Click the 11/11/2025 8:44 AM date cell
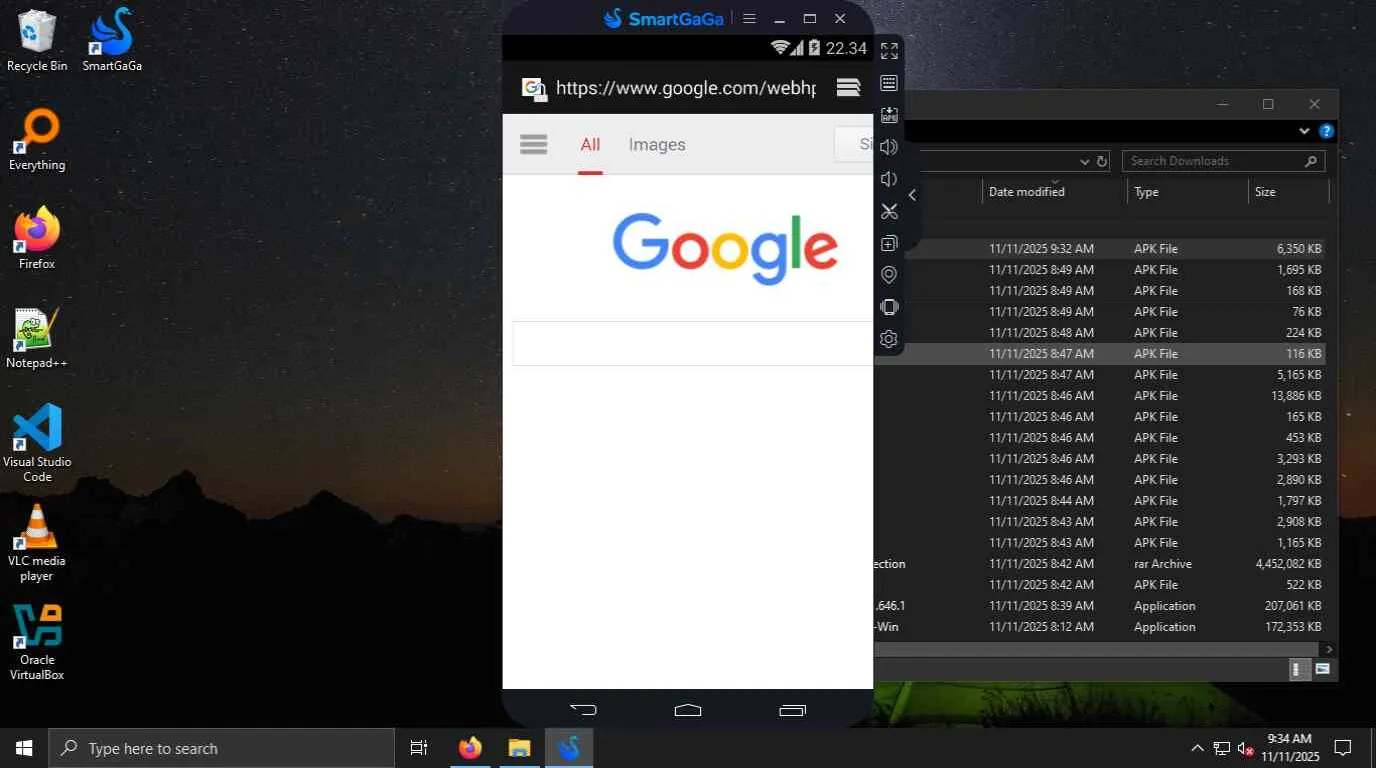The height and width of the screenshot is (768, 1376). (x=1041, y=501)
